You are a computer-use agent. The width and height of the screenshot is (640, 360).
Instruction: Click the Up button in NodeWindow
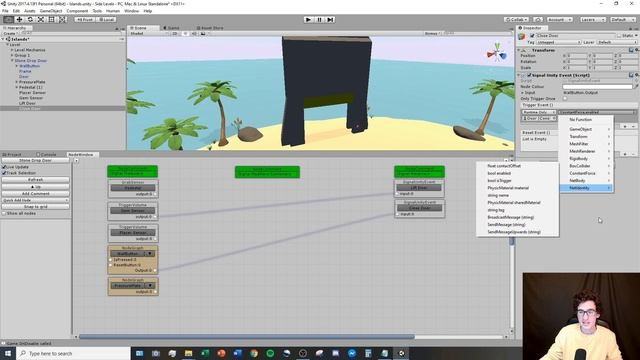(36, 187)
